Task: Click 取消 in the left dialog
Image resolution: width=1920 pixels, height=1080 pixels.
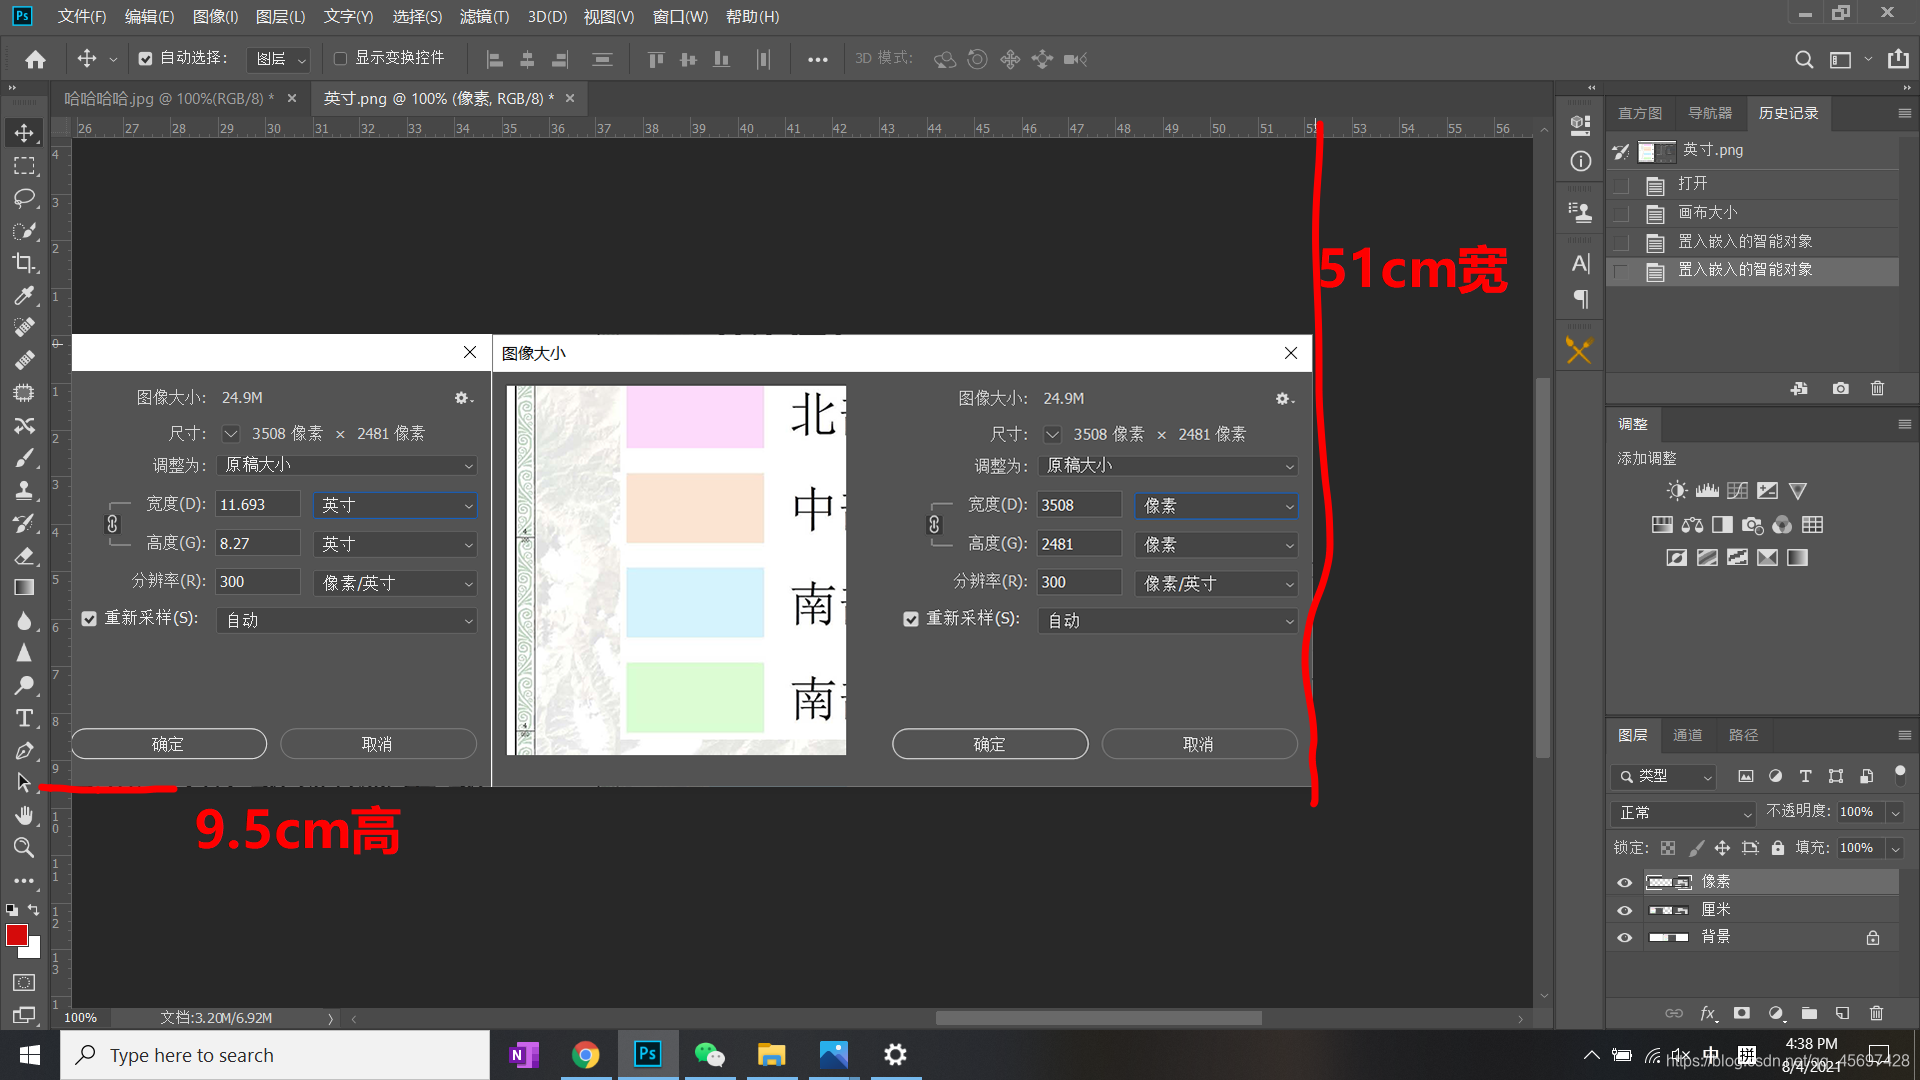Action: [377, 744]
